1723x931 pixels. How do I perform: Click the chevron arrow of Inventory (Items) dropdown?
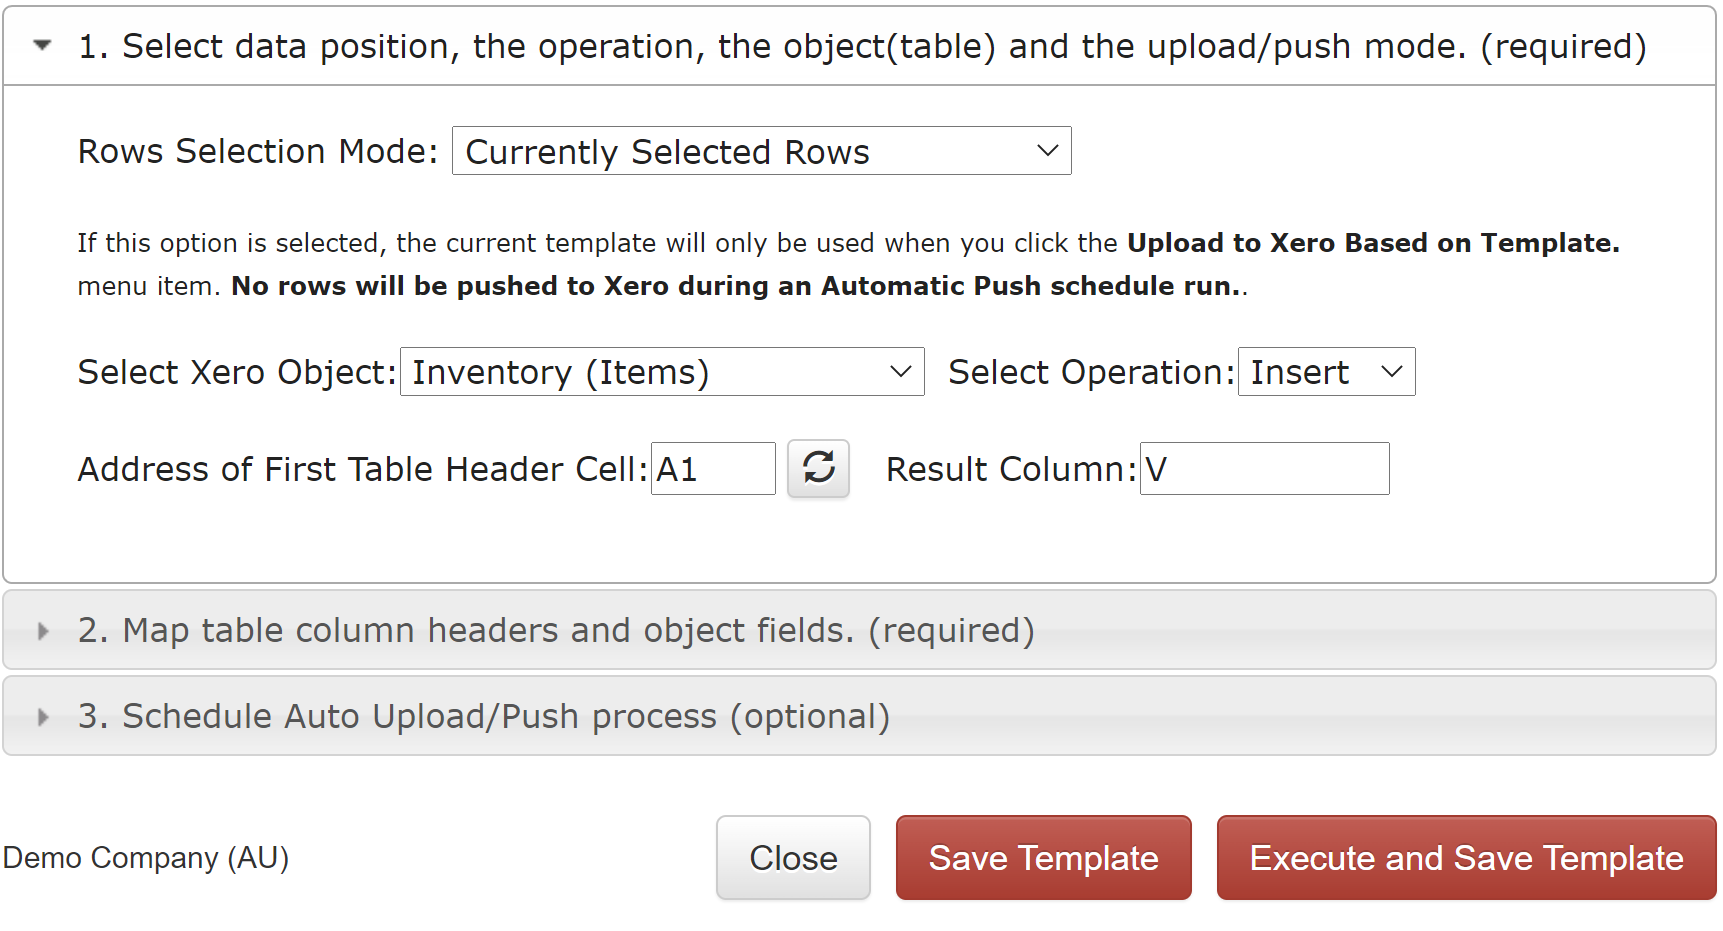[900, 372]
